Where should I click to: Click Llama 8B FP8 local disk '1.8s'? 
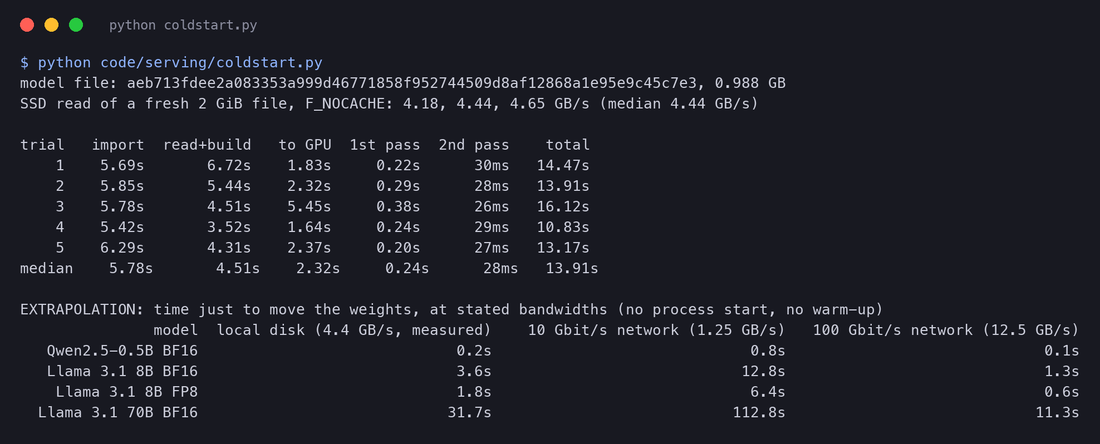(x=474, y=392)
